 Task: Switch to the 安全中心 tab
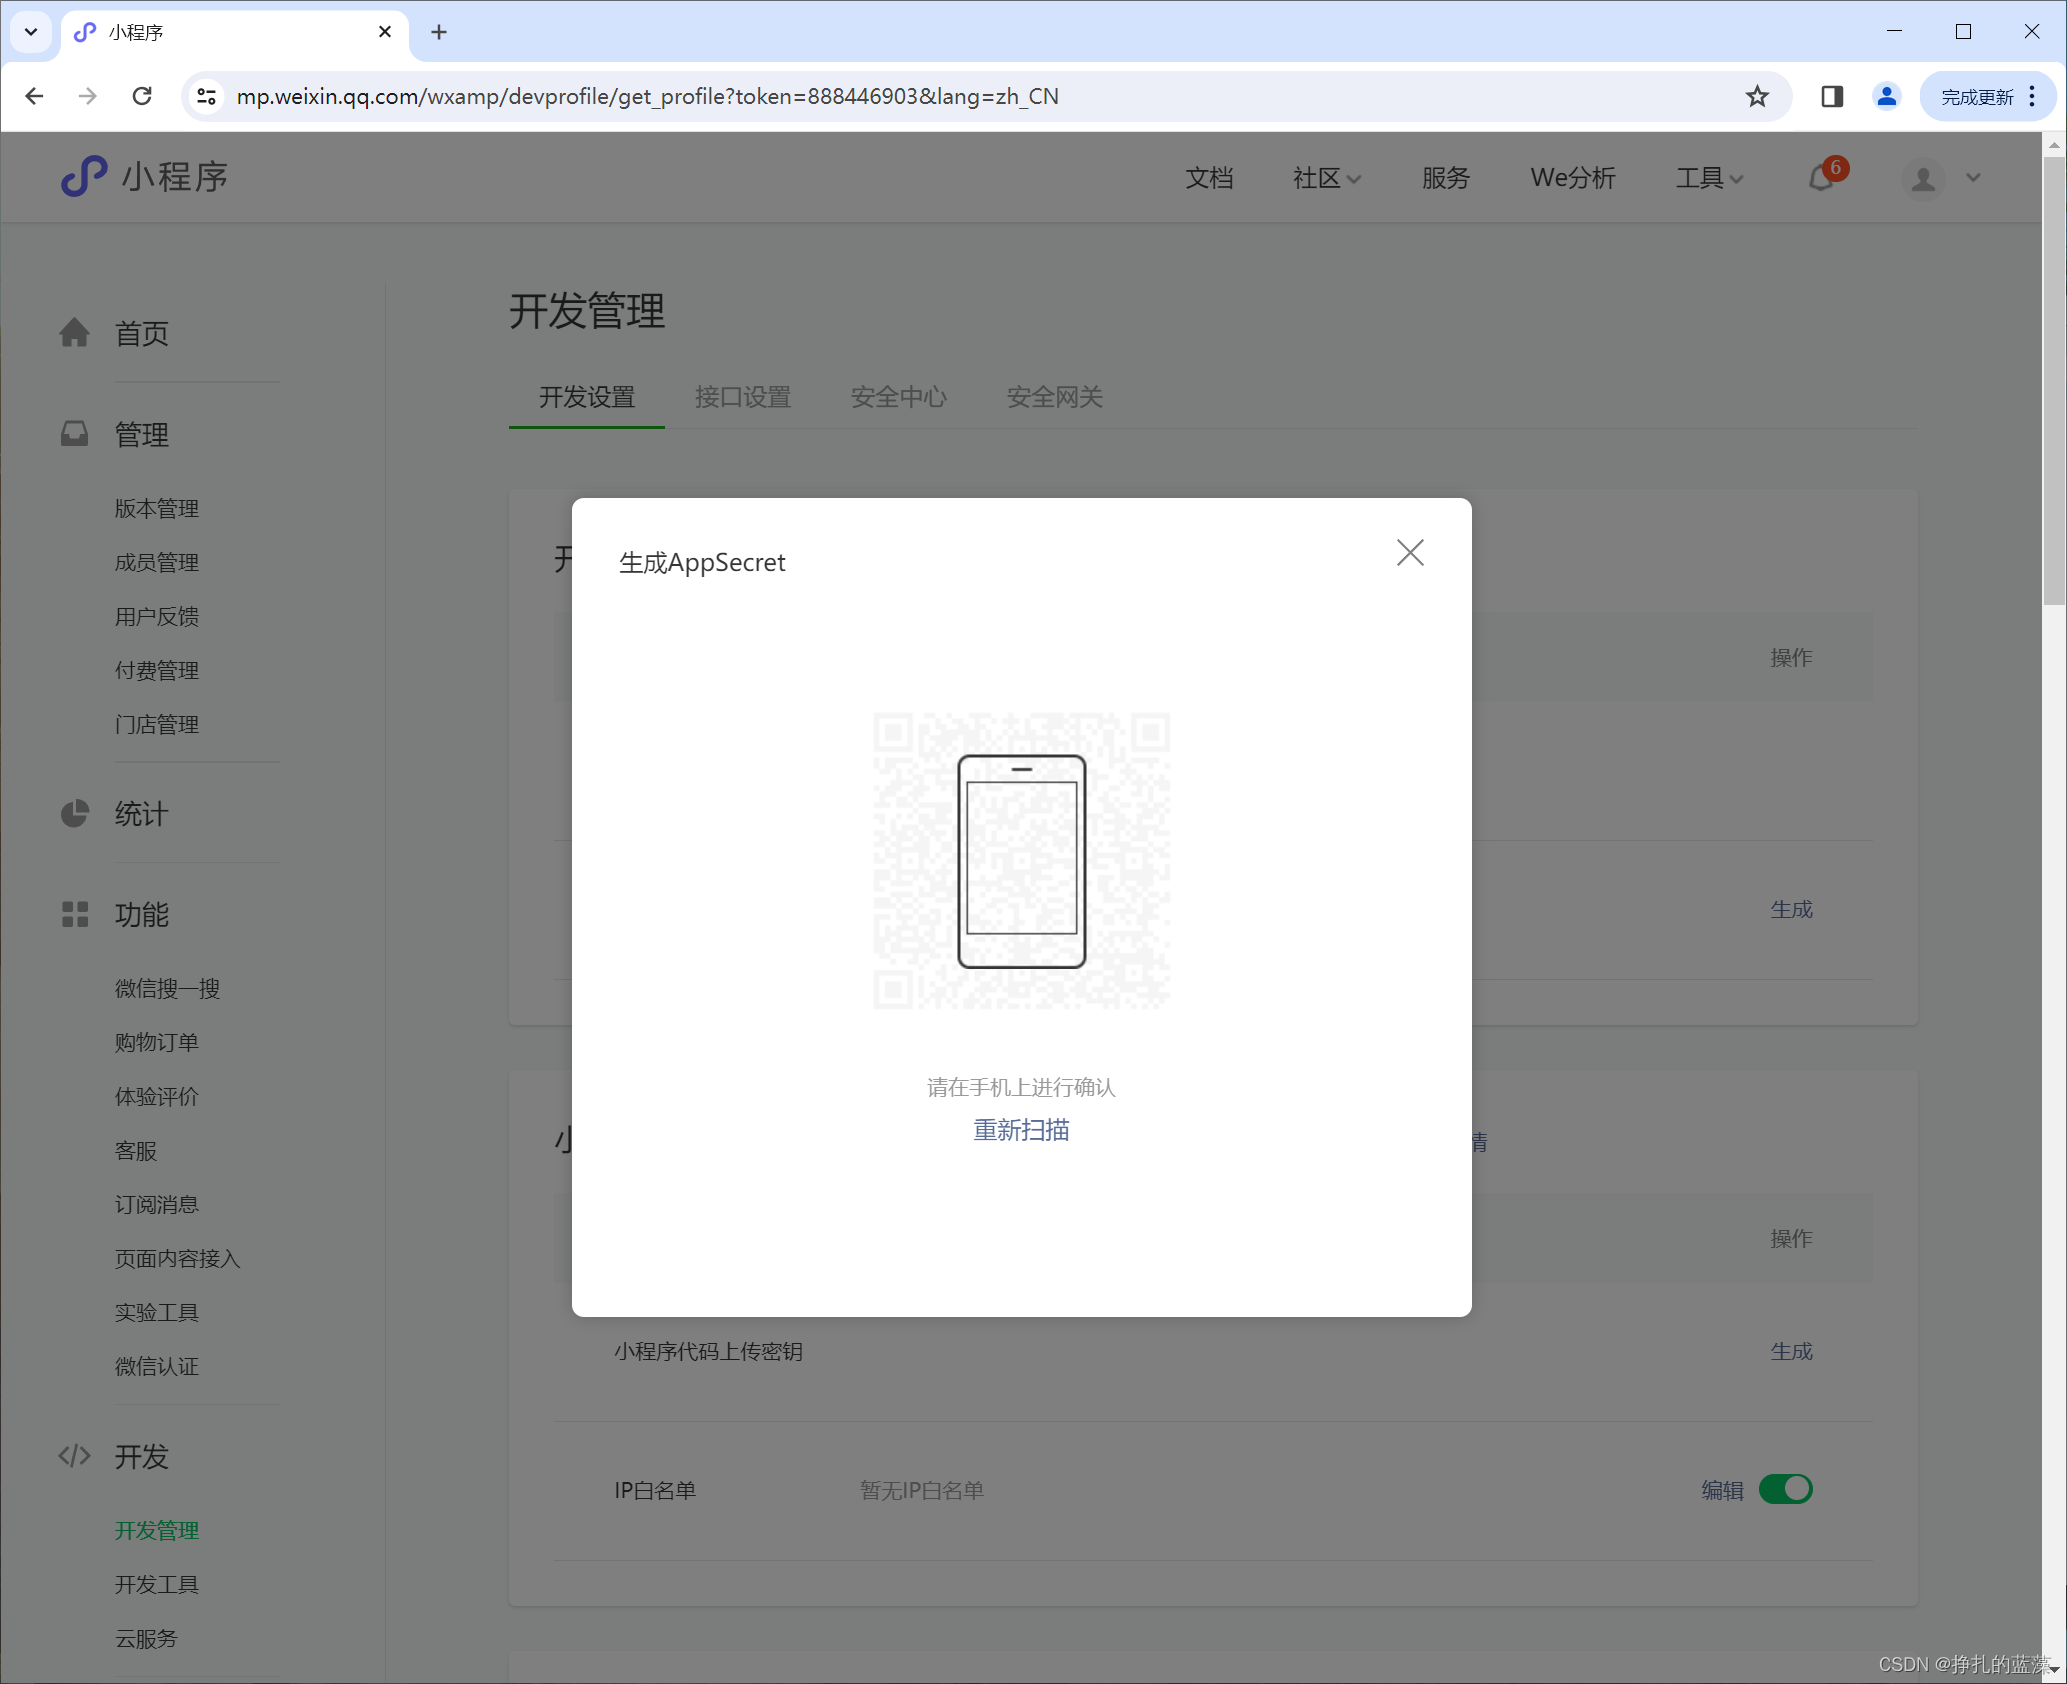pos(898,397)
